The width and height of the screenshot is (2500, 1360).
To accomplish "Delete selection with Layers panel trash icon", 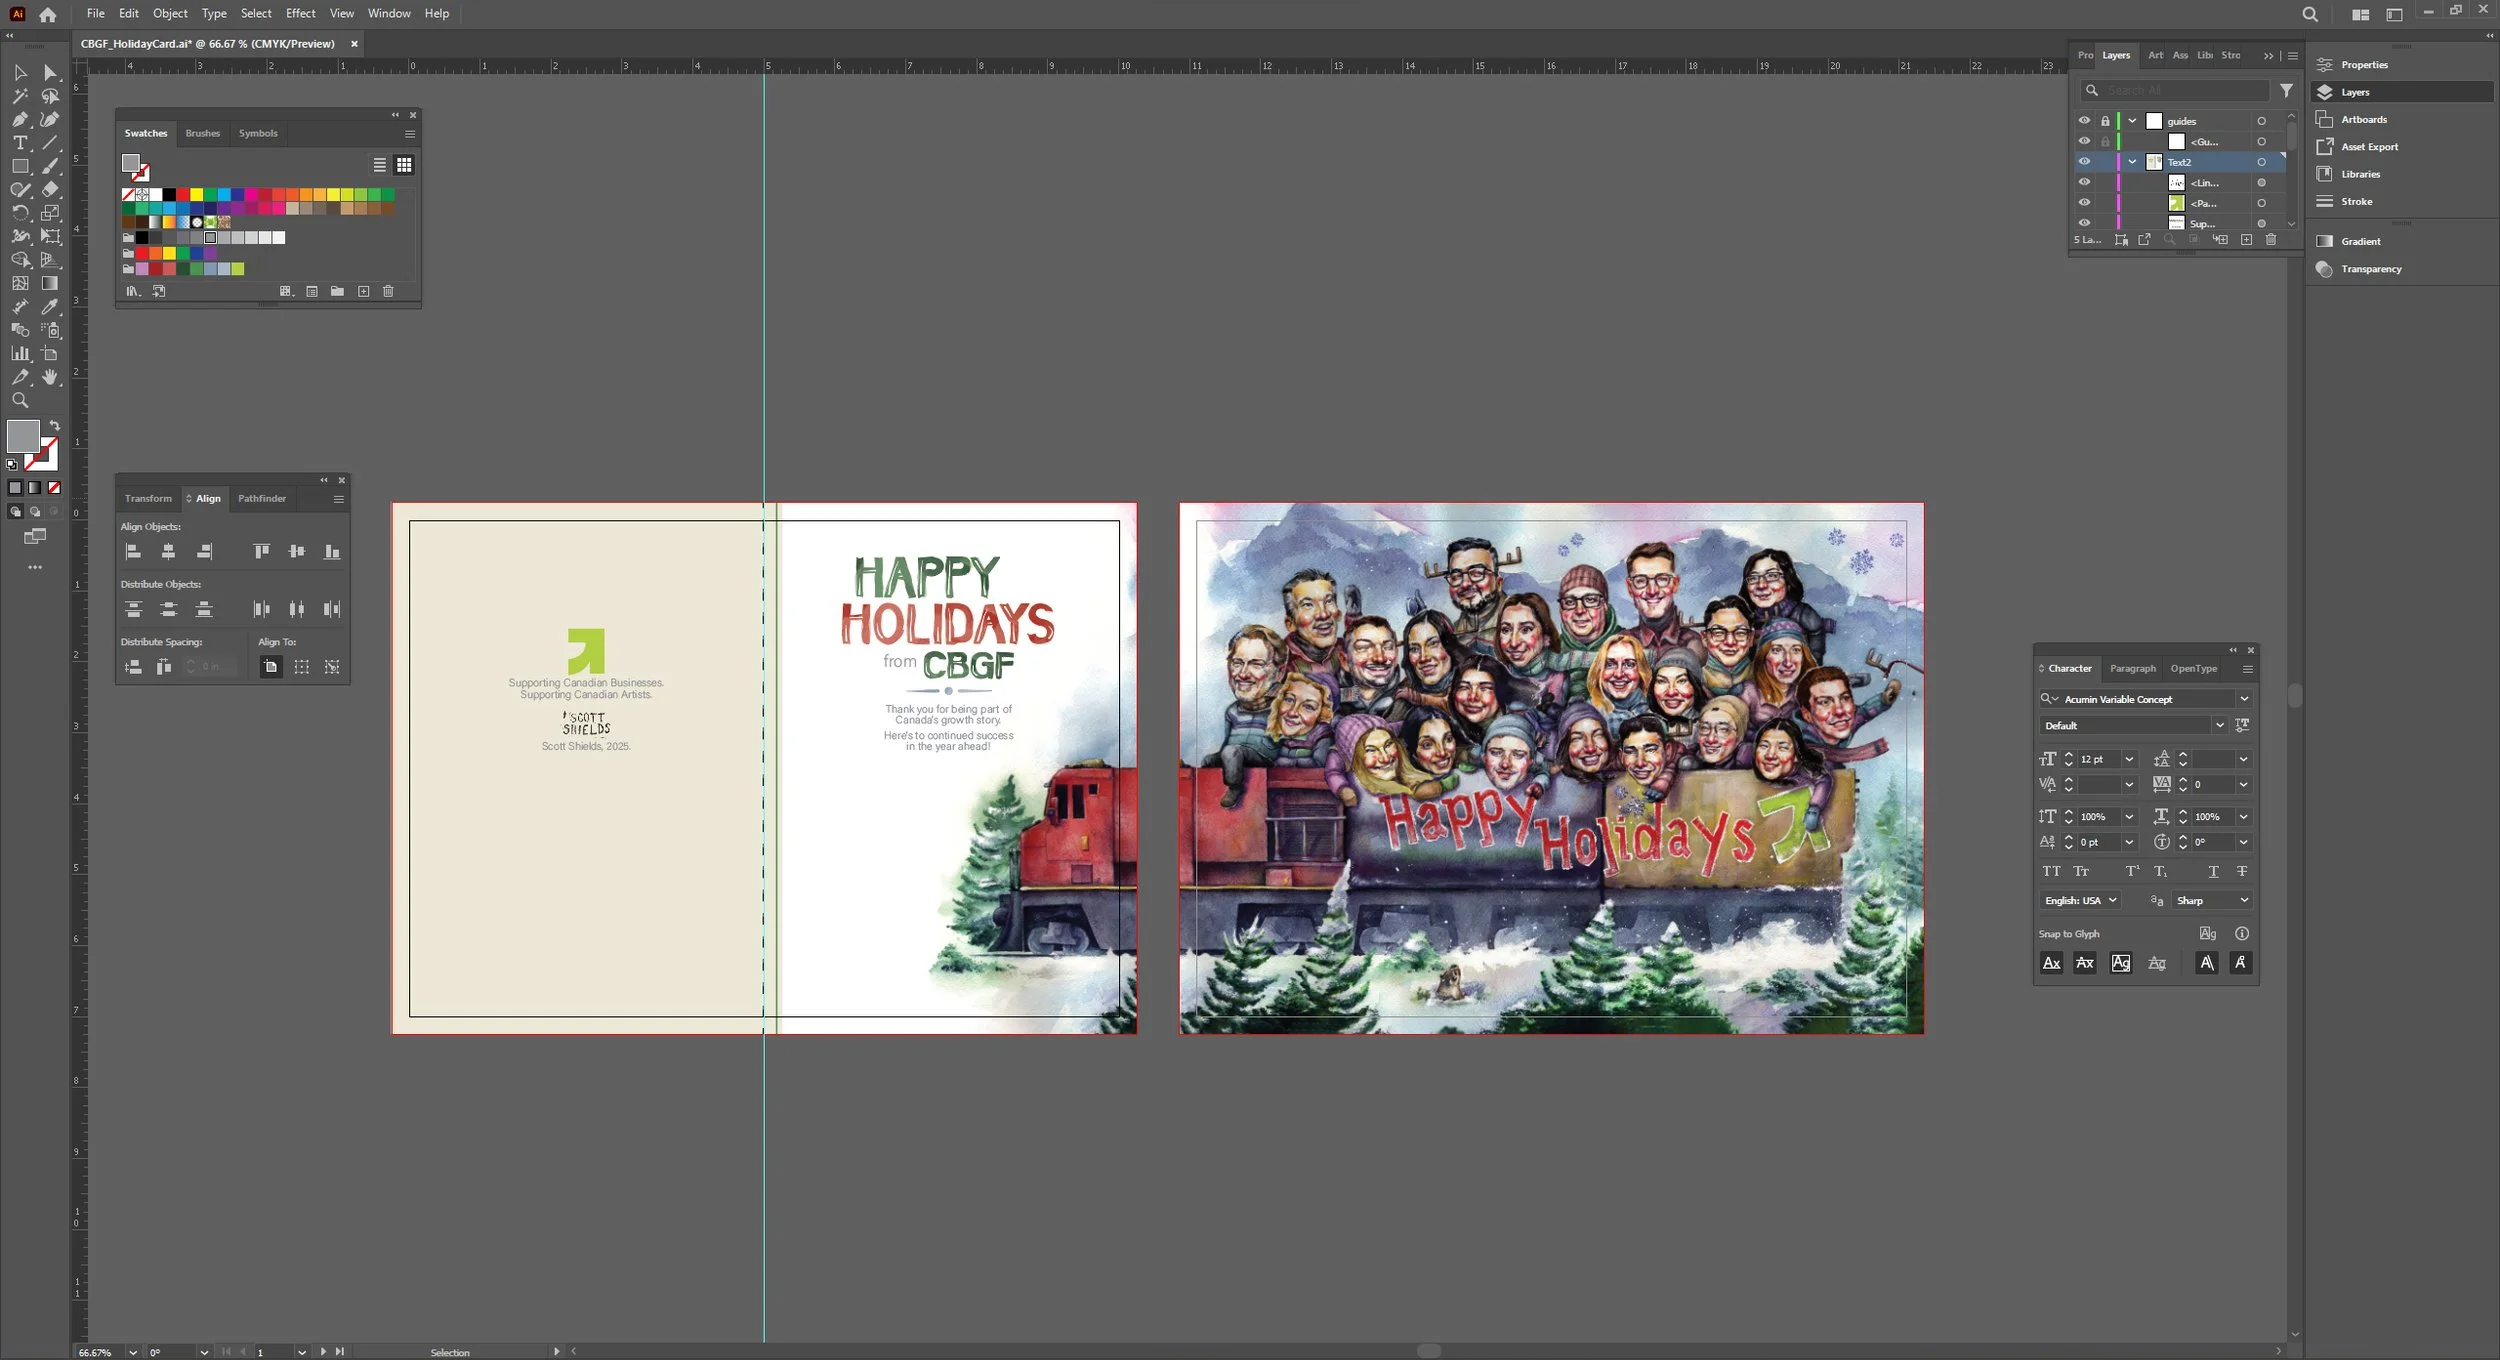I will click(x=2271, y=240).
